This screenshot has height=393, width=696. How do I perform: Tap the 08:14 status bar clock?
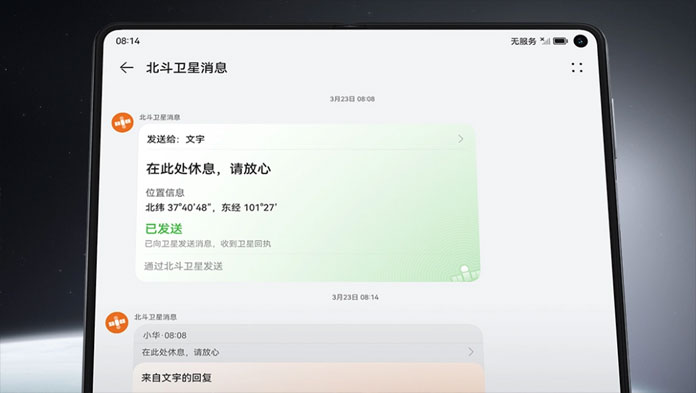click(128, 41)
